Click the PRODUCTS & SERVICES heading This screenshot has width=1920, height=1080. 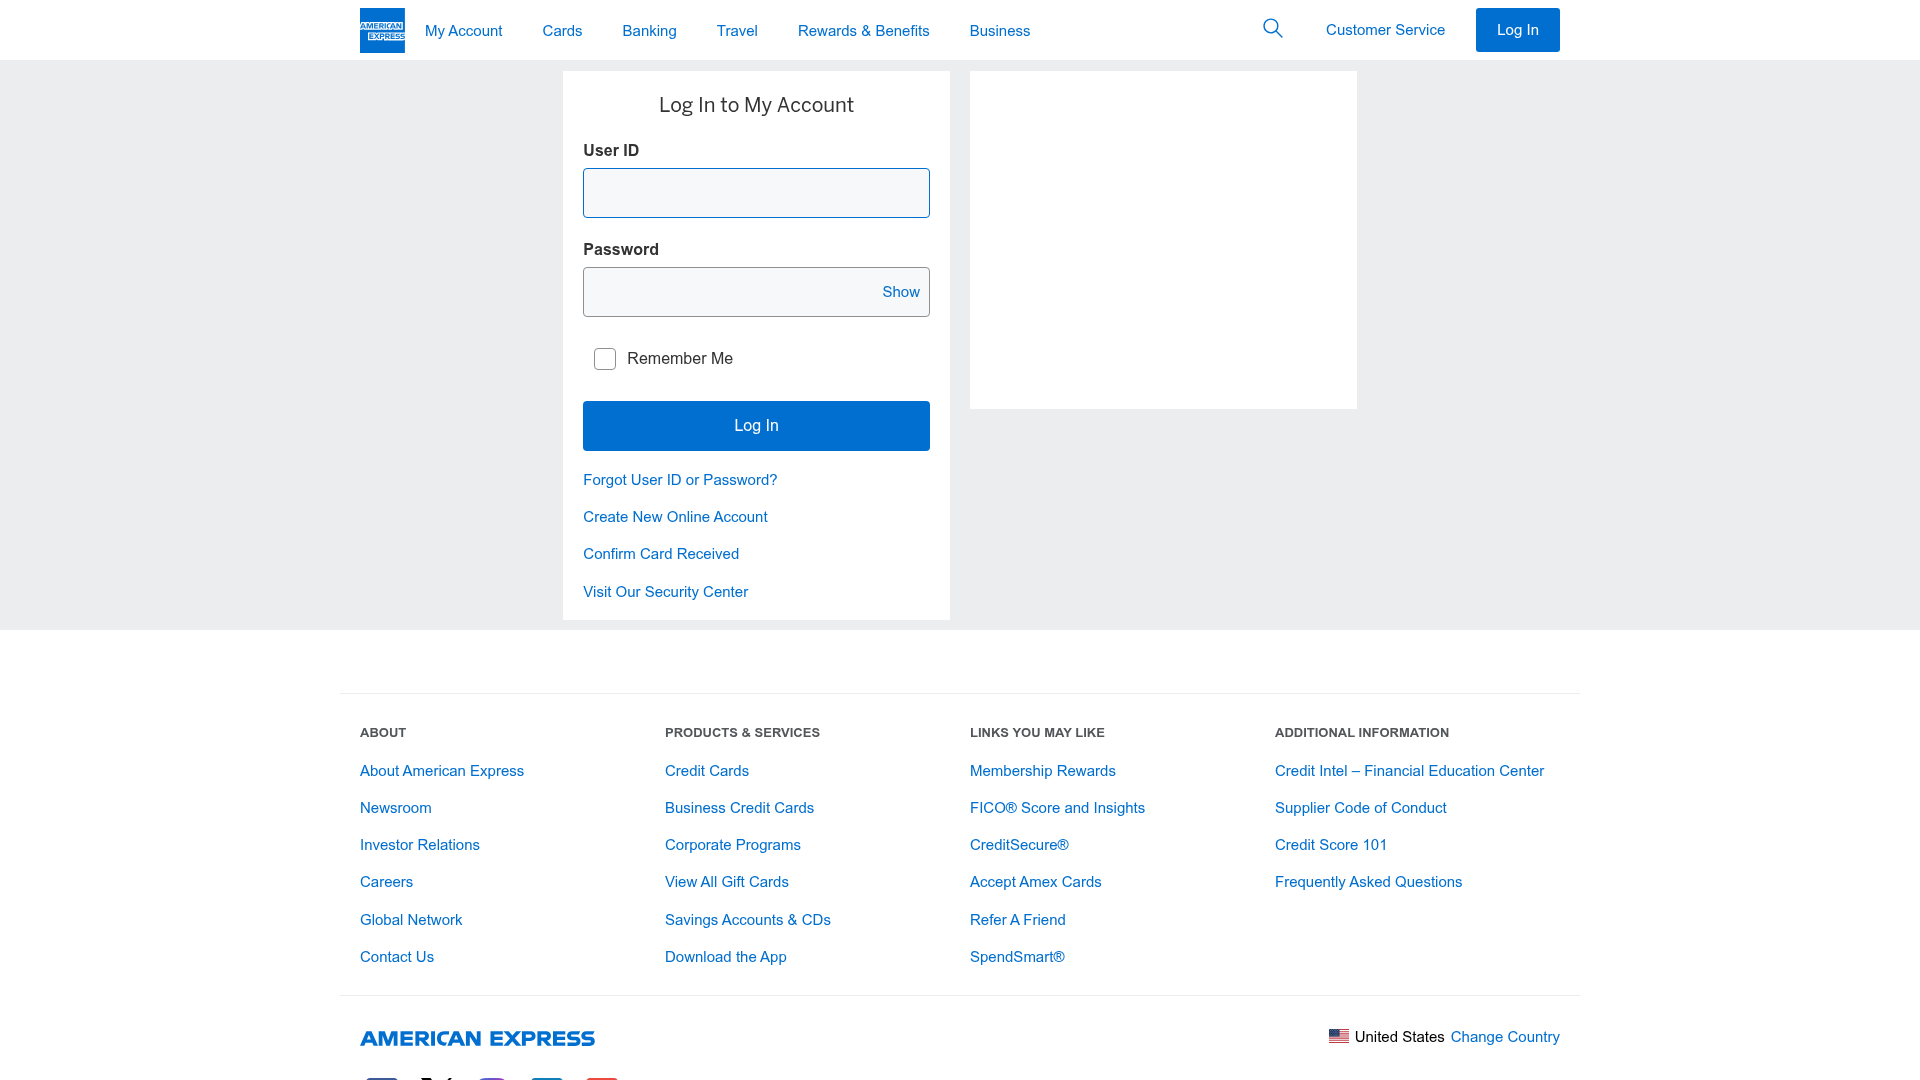[742, 733]
